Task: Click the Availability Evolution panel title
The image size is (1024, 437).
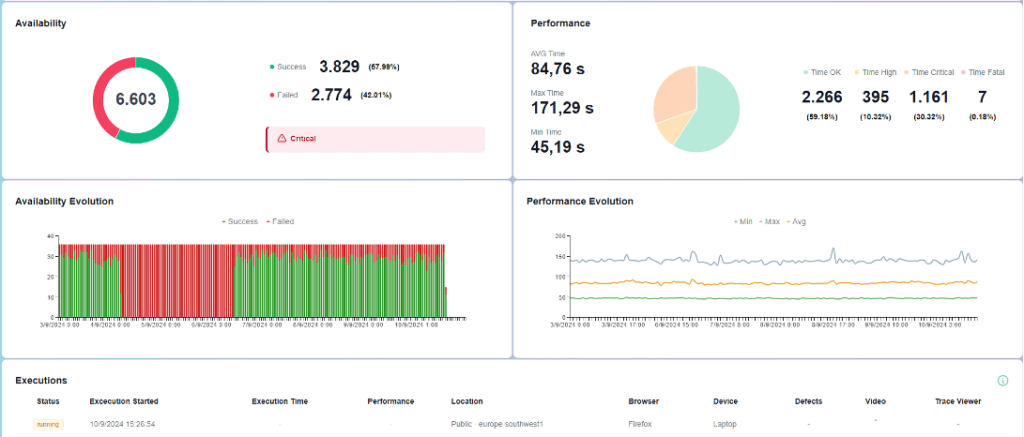Action: [x=65, y=201]
